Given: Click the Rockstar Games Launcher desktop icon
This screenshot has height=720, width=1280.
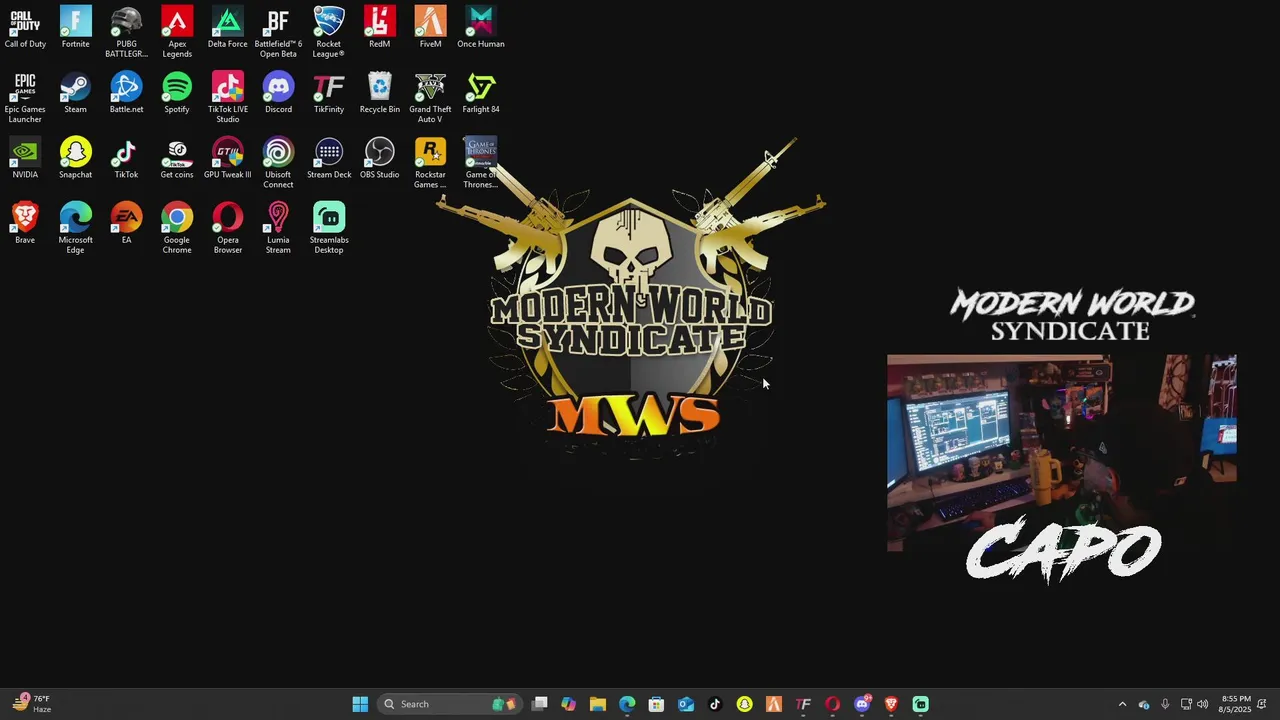Looking at the screenshot, I should point(430,163).
